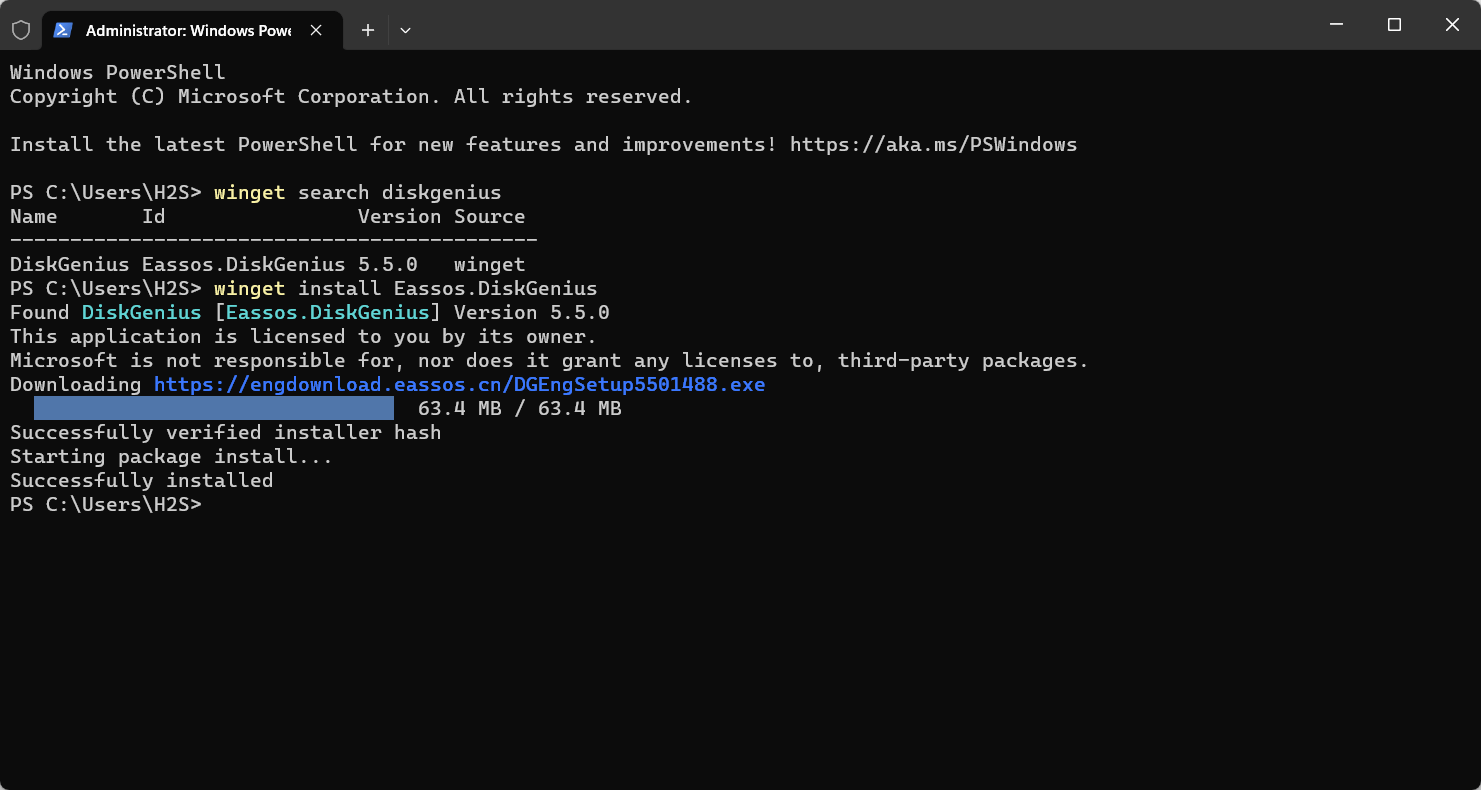Click the shield icon in the title bar
The width and height of the screenshot is (1481, 790).
[x=21, y=30]
